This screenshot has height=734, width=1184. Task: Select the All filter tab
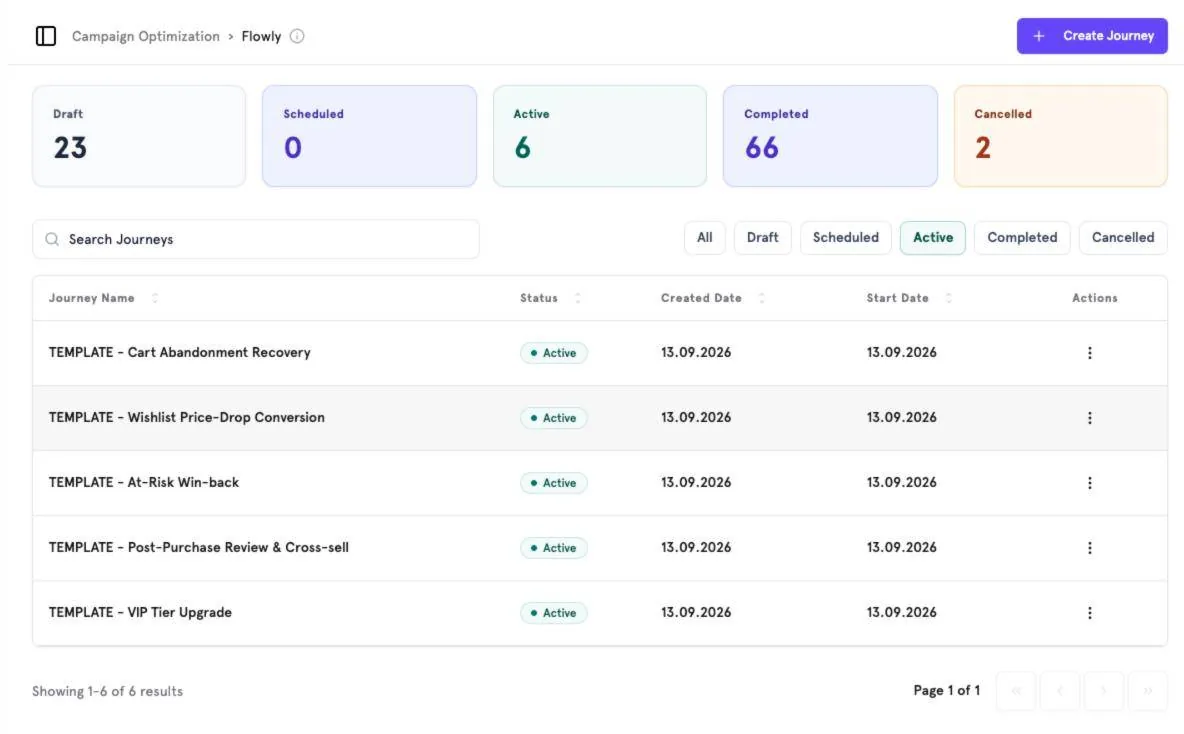coord(705,238)
